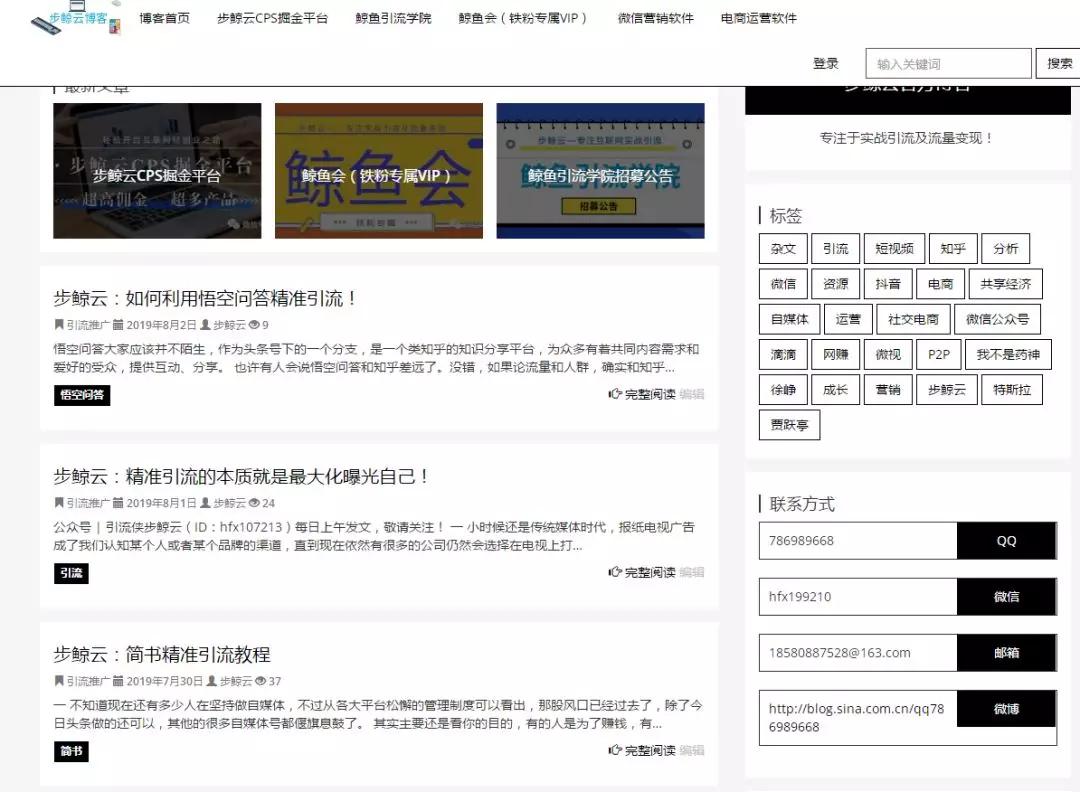Select the 分析 tag
Screen dimensions: 1080x792
tap(1006, 249)
